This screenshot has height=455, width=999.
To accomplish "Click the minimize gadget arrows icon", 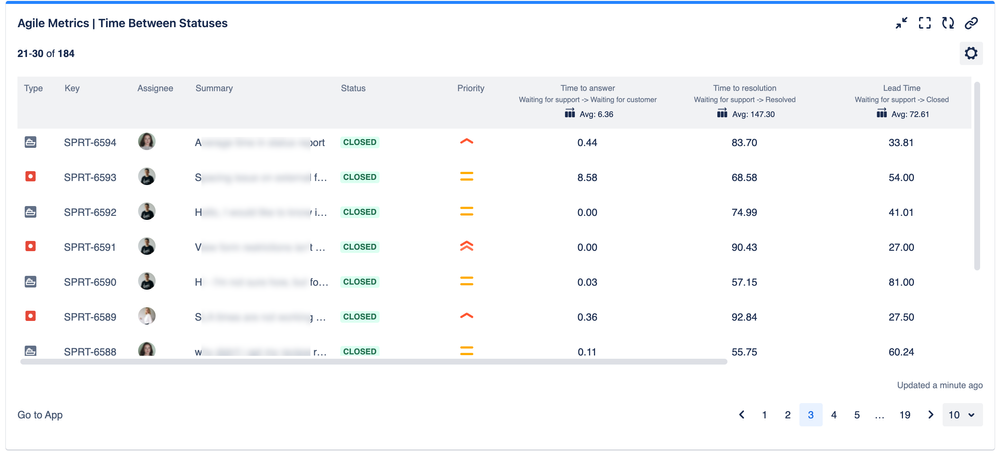I will pos(901,23).
